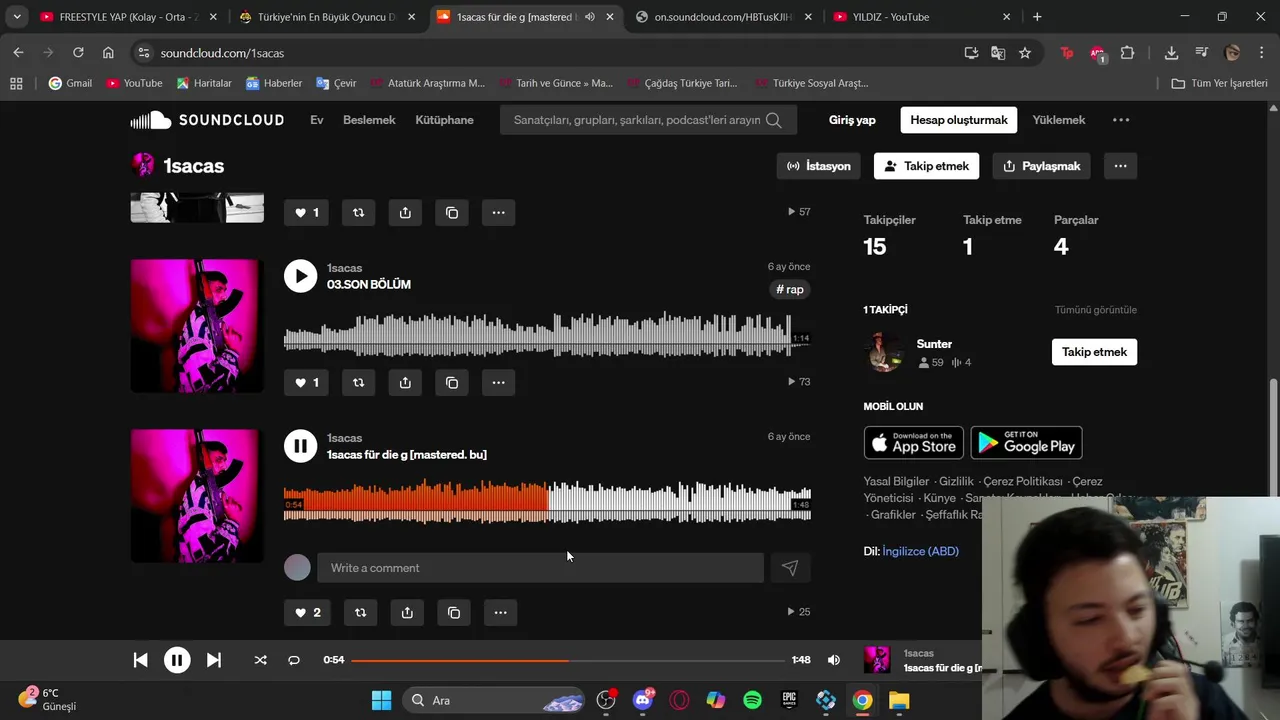Open more options for 03.SON BÖLÜM
1280x720 pixels.
(x=498, y=382)
